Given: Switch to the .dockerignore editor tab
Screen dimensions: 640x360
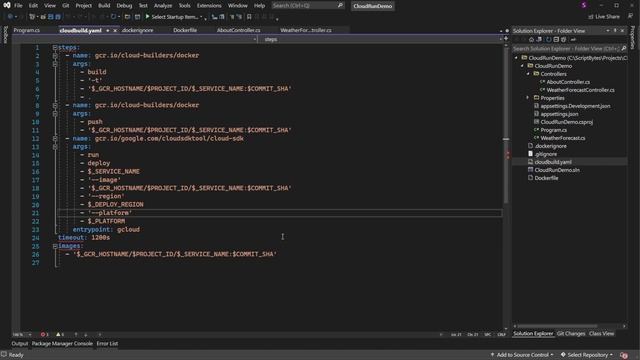Looking at the screenshot, I should pyautogui.click(x=138, y=30).
